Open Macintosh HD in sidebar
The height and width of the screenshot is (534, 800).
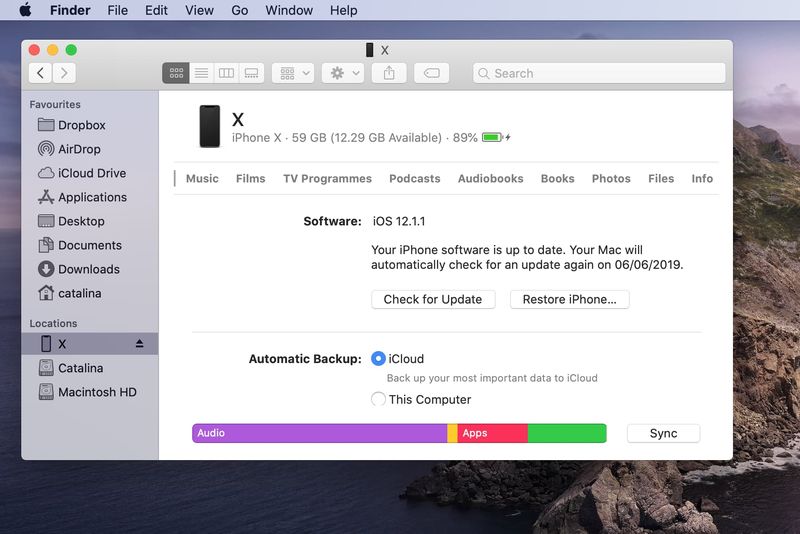[x=90, y=392]
